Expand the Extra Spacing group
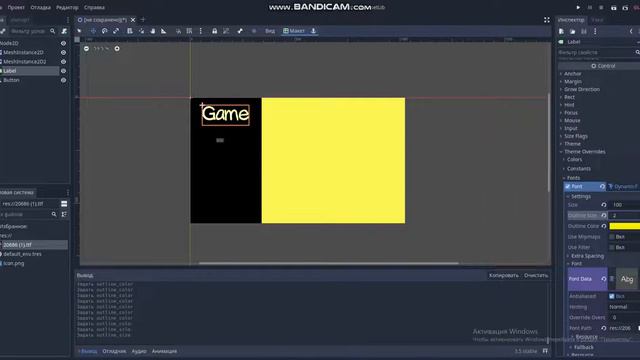 [587, 256]
